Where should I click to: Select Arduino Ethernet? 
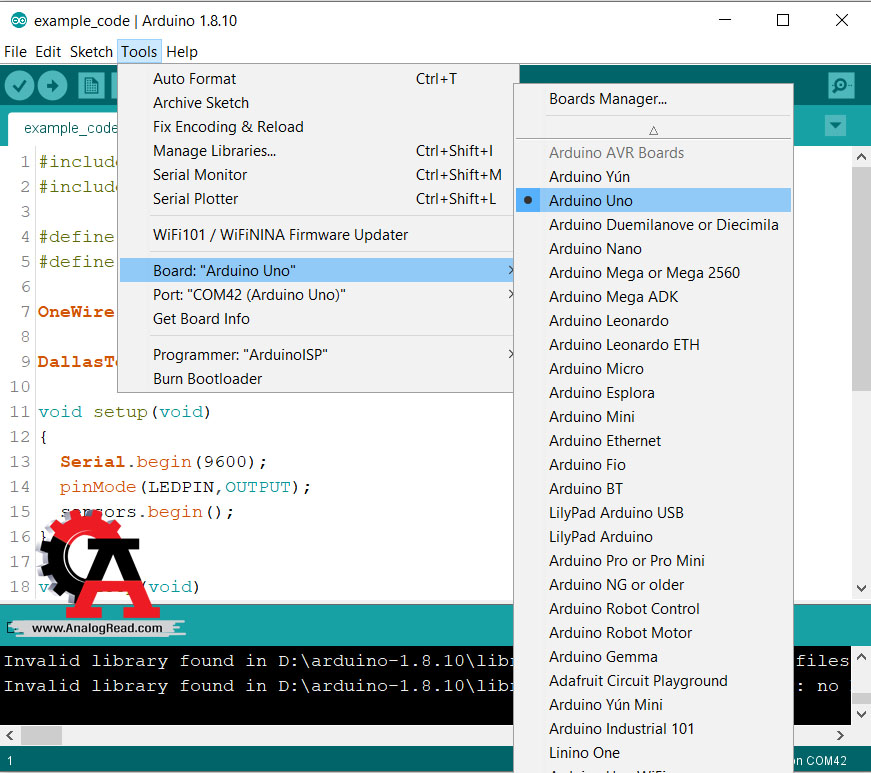[653, 440]
